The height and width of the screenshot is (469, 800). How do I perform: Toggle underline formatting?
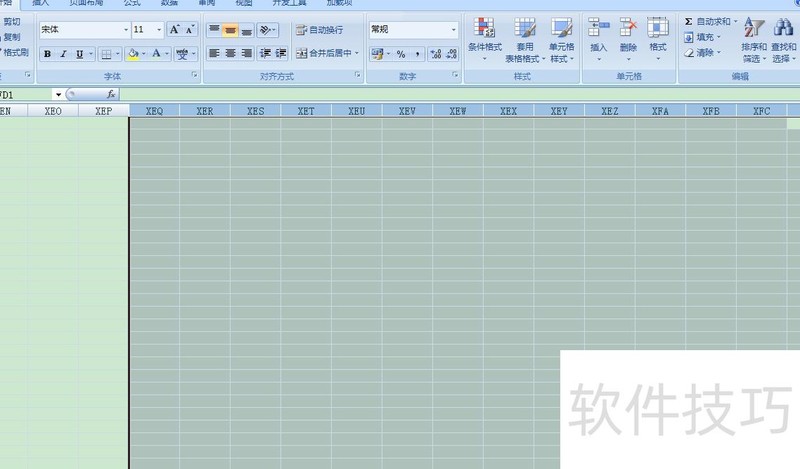tap(80, 54)
